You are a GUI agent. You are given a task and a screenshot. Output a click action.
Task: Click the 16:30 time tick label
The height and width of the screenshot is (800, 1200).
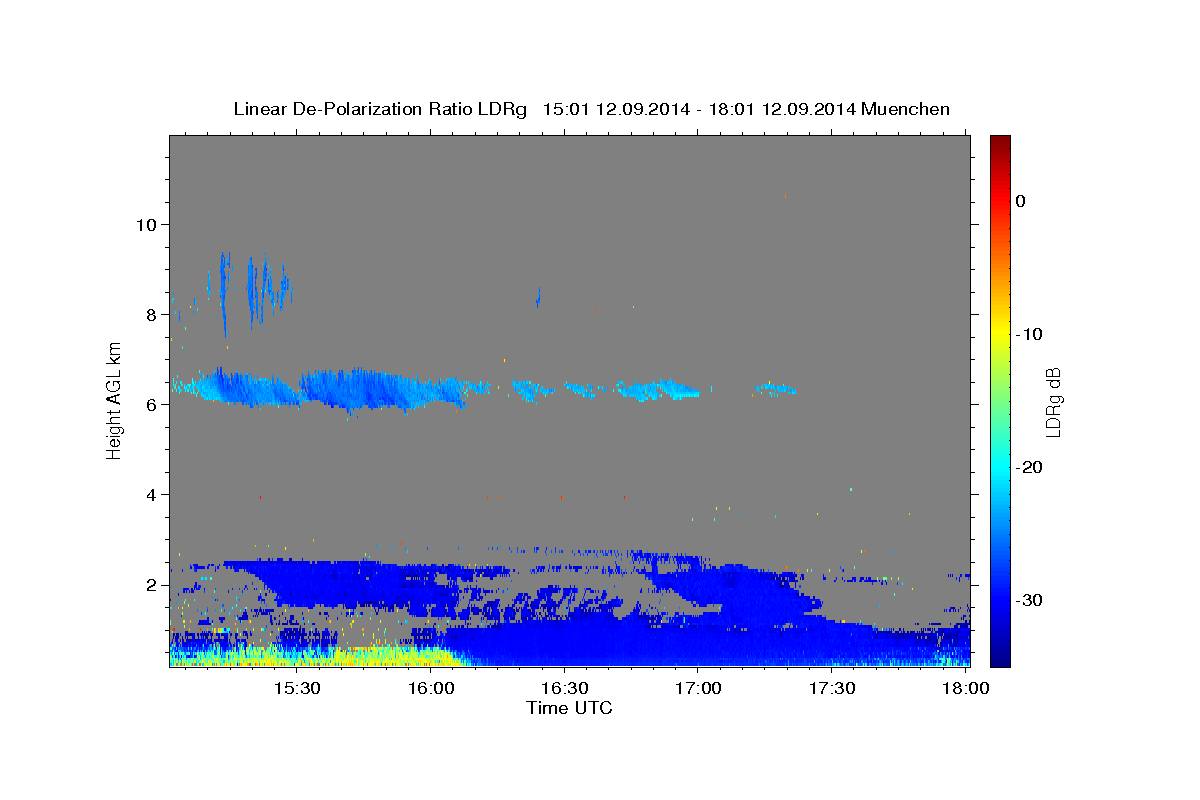pyautogui.click(x=564, y=689)
